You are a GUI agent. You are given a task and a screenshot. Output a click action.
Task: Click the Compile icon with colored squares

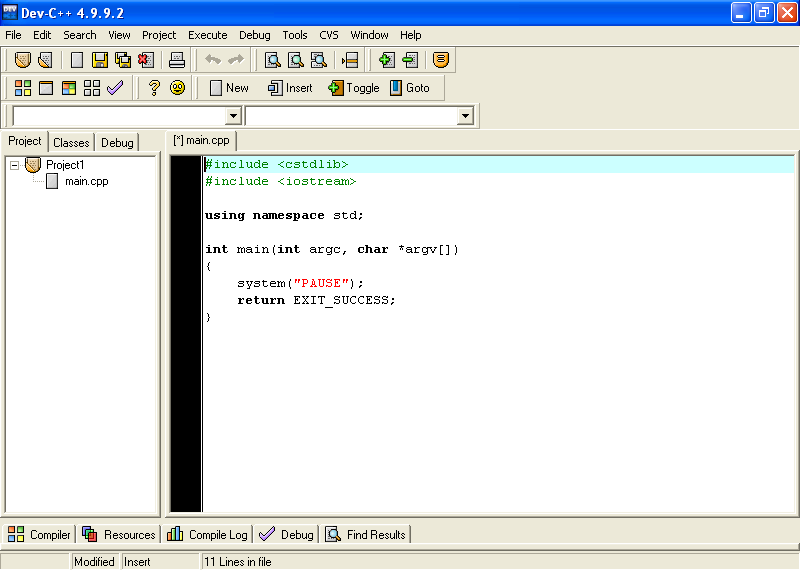pyautogui.click(x=23, y=88)
